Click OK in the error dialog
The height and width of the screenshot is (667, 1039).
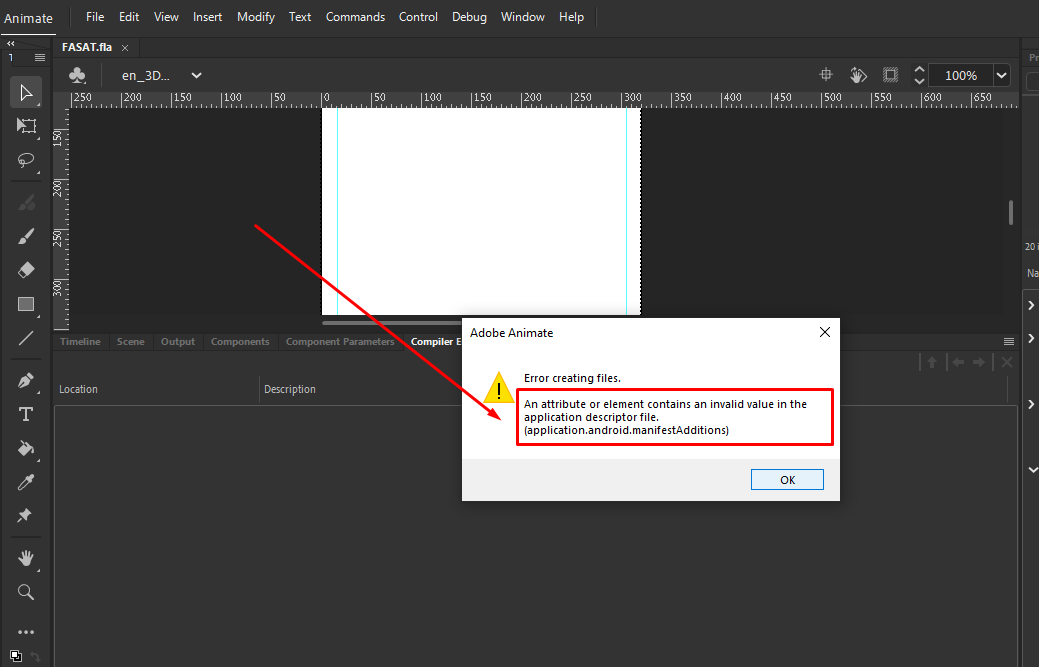click(787, 480)
